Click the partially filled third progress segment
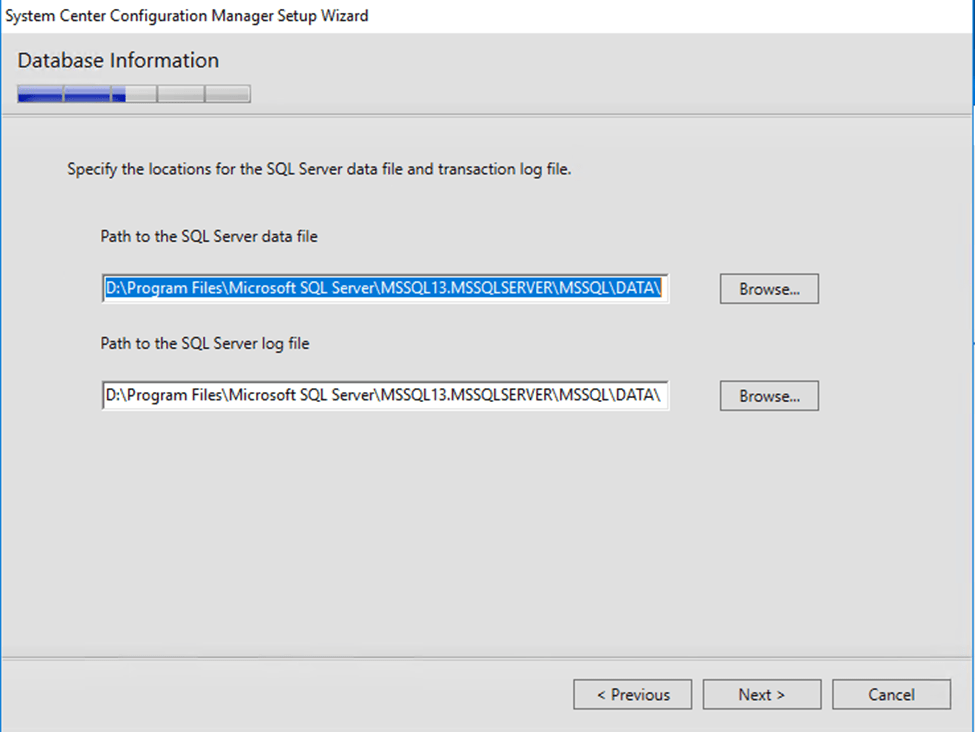 click(133, 95)
